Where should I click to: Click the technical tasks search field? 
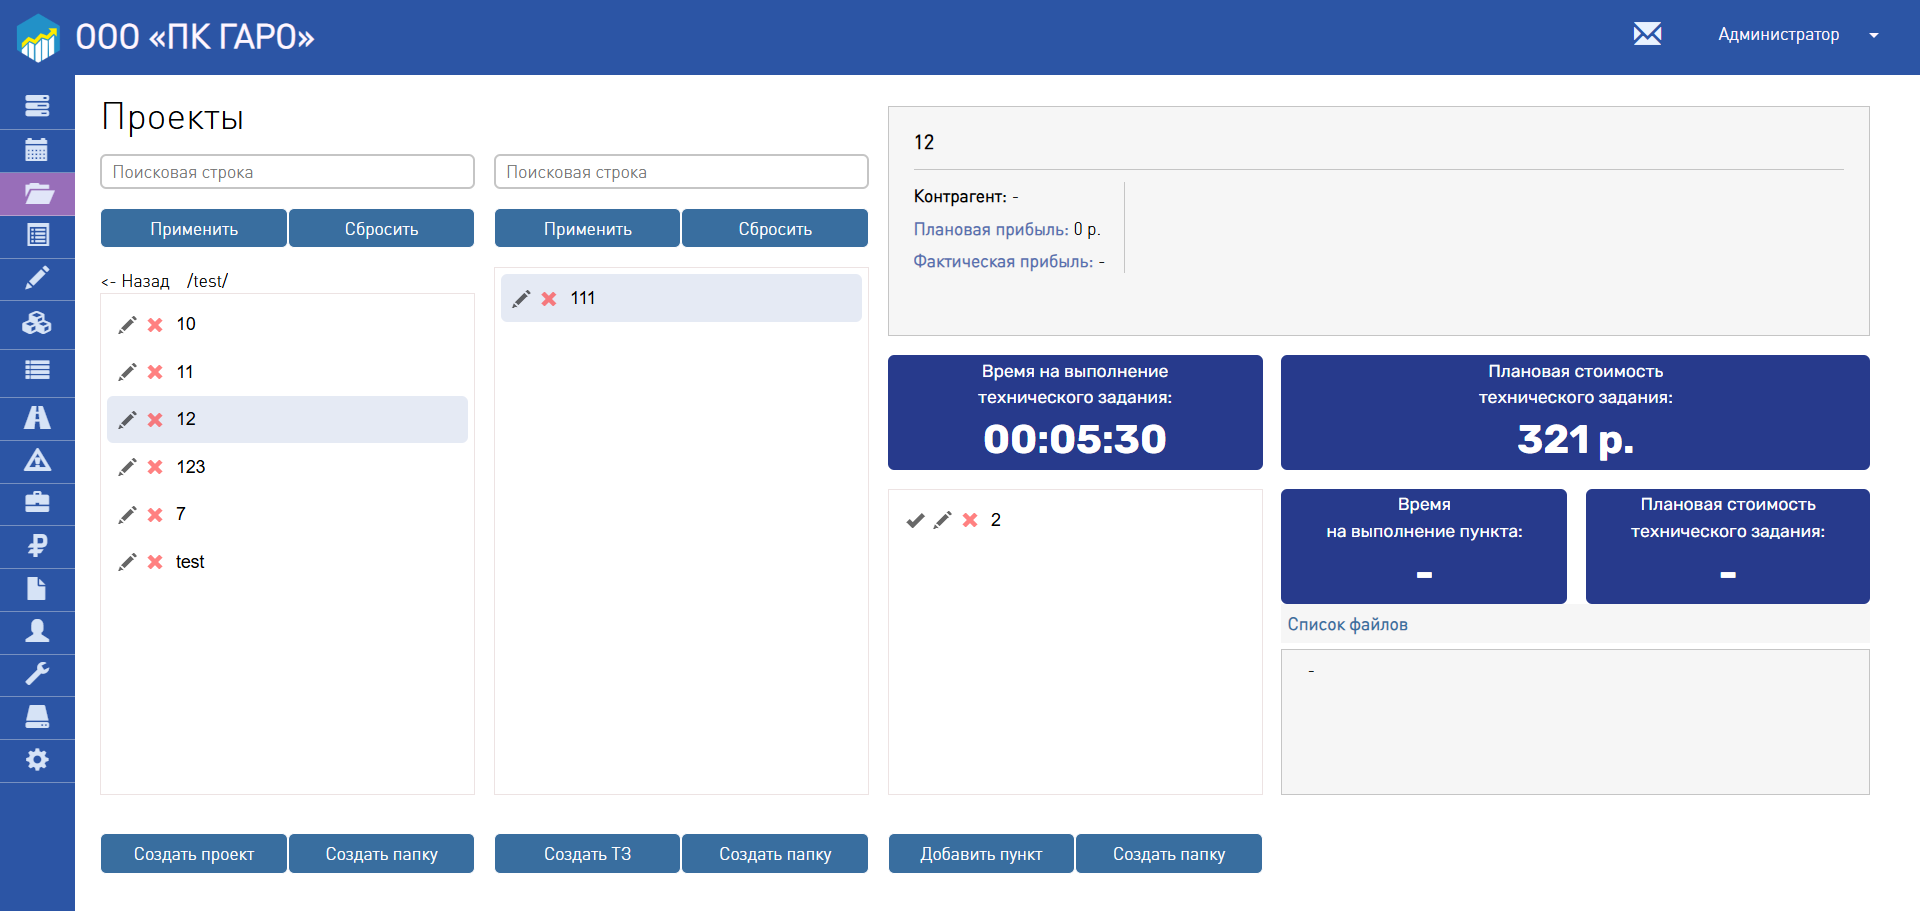(681, 171)
